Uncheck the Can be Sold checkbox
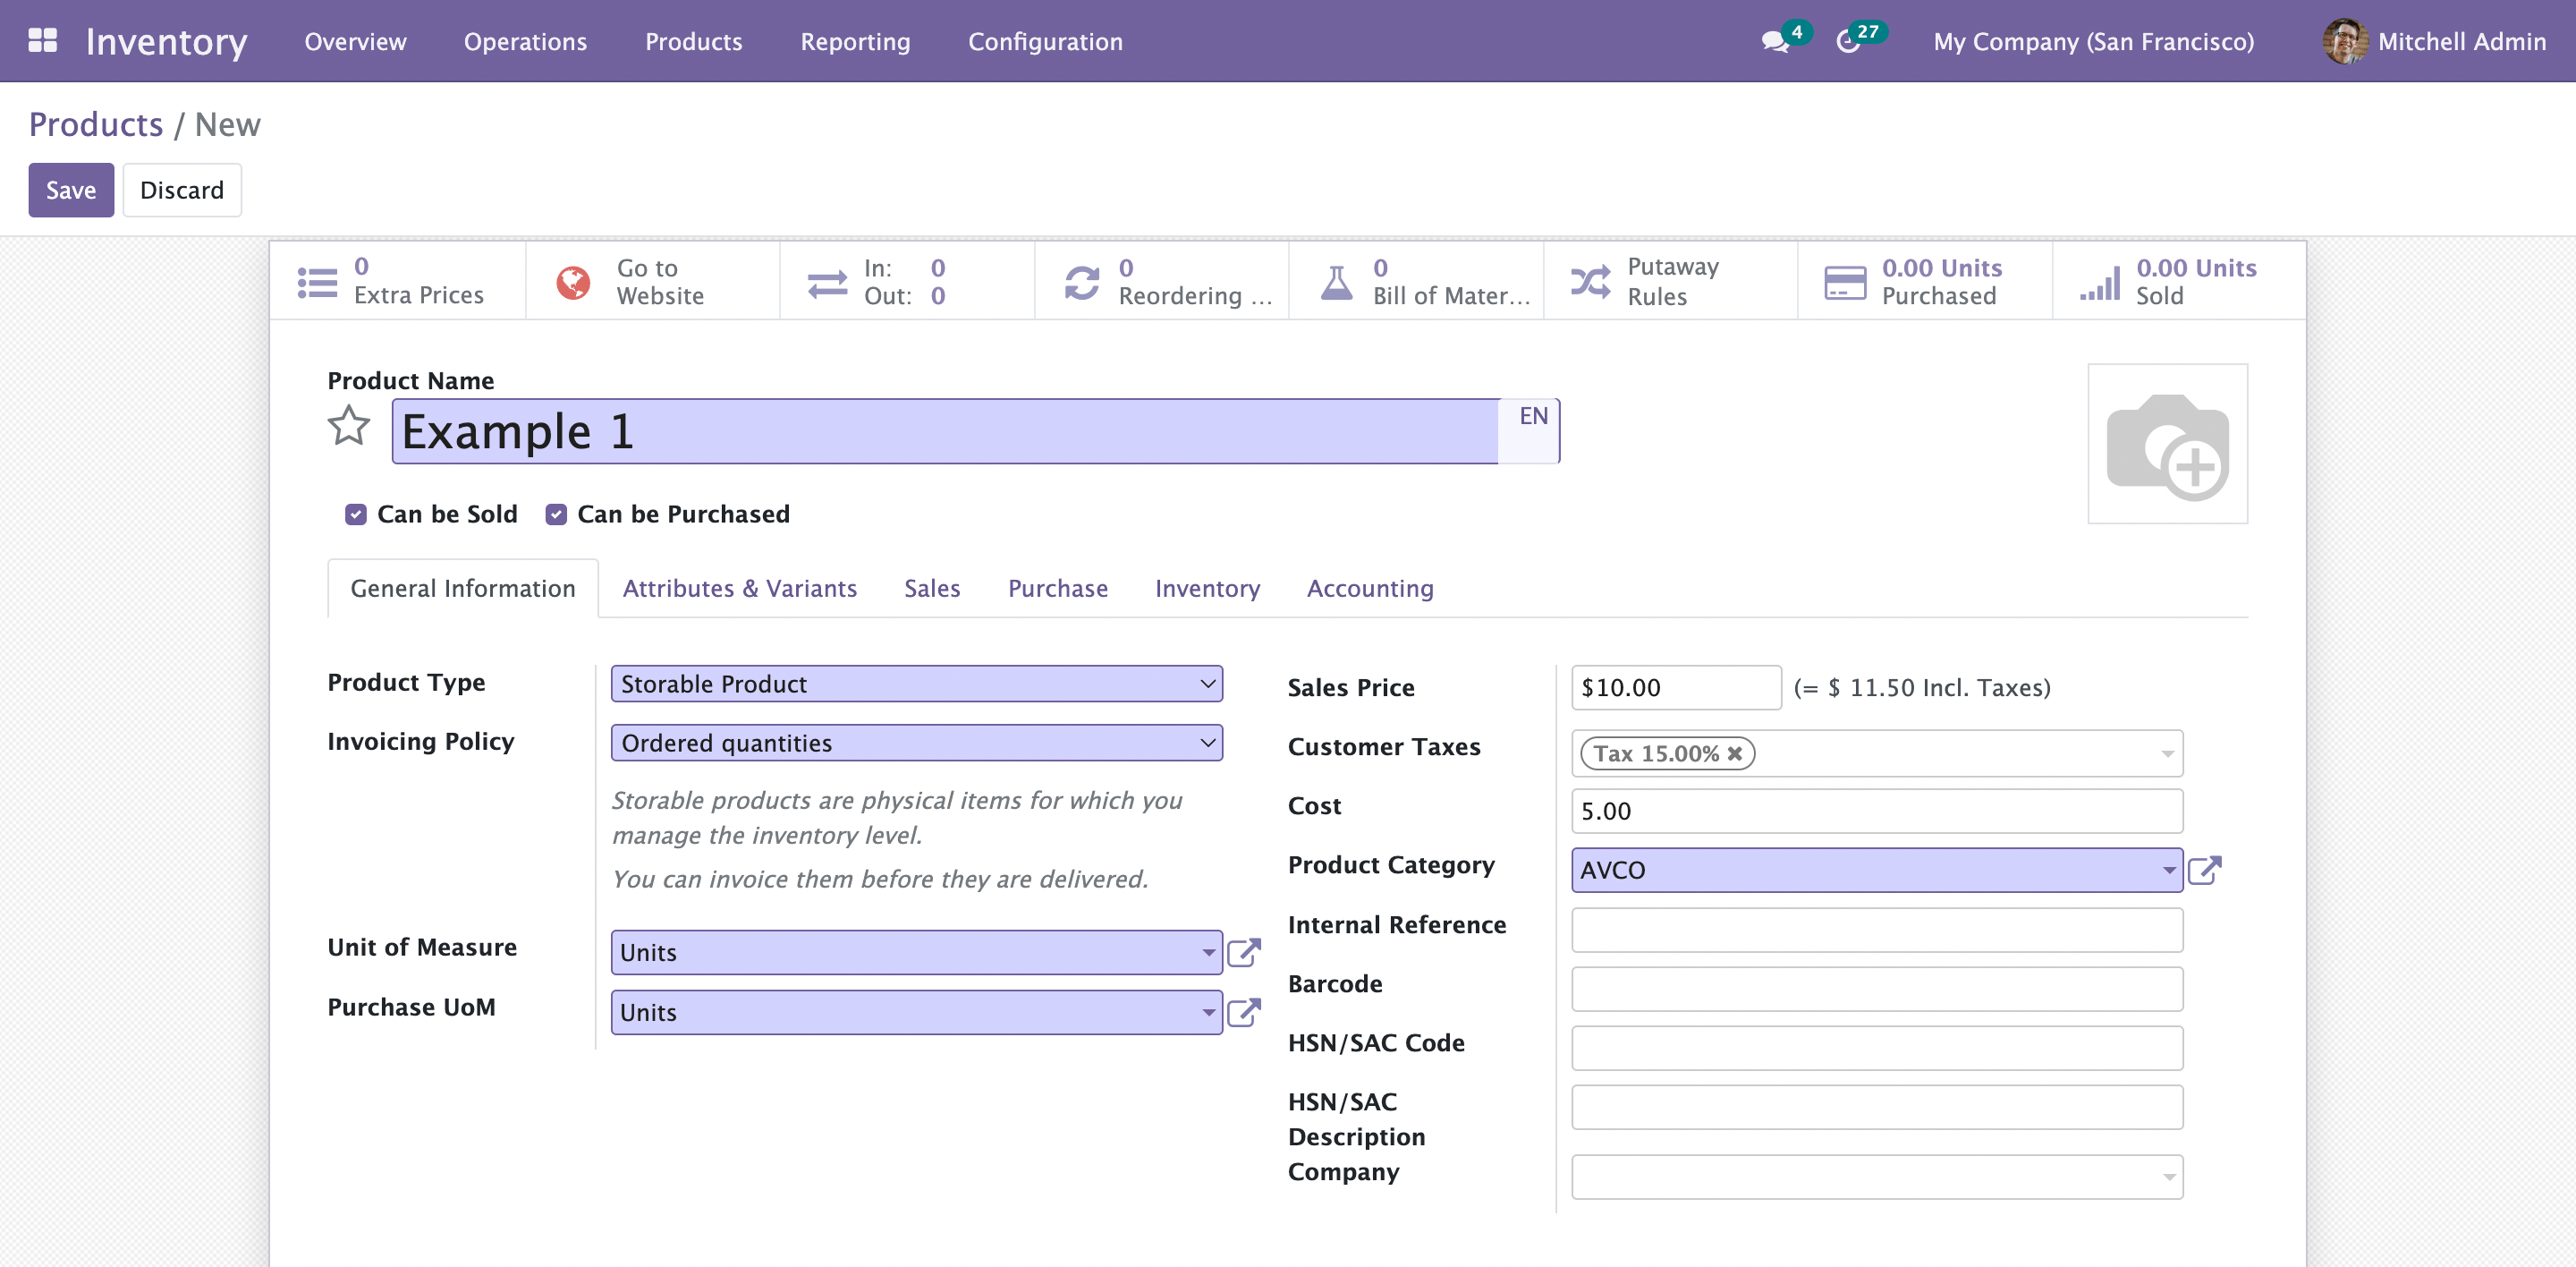Image resolution: width=2576 pixels, height=1267 pixels. (x=356, y=514)
